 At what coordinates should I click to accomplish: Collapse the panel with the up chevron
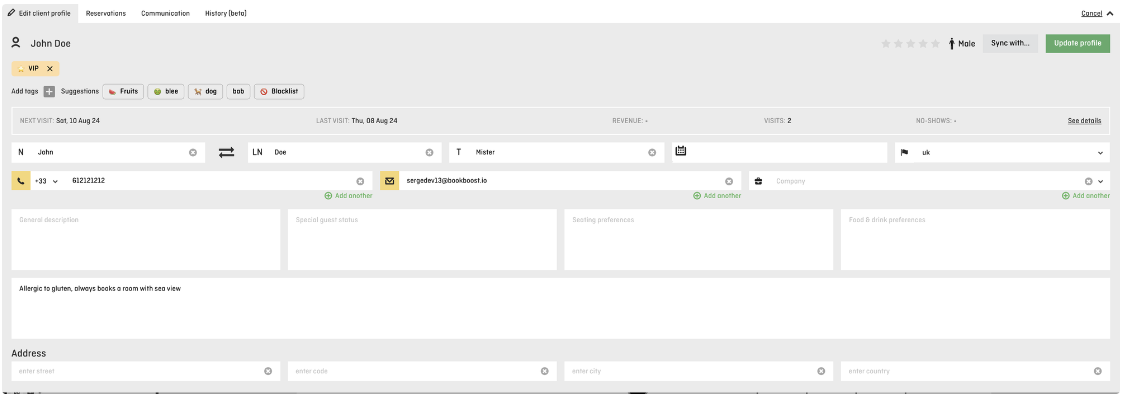pos(1110,14)
